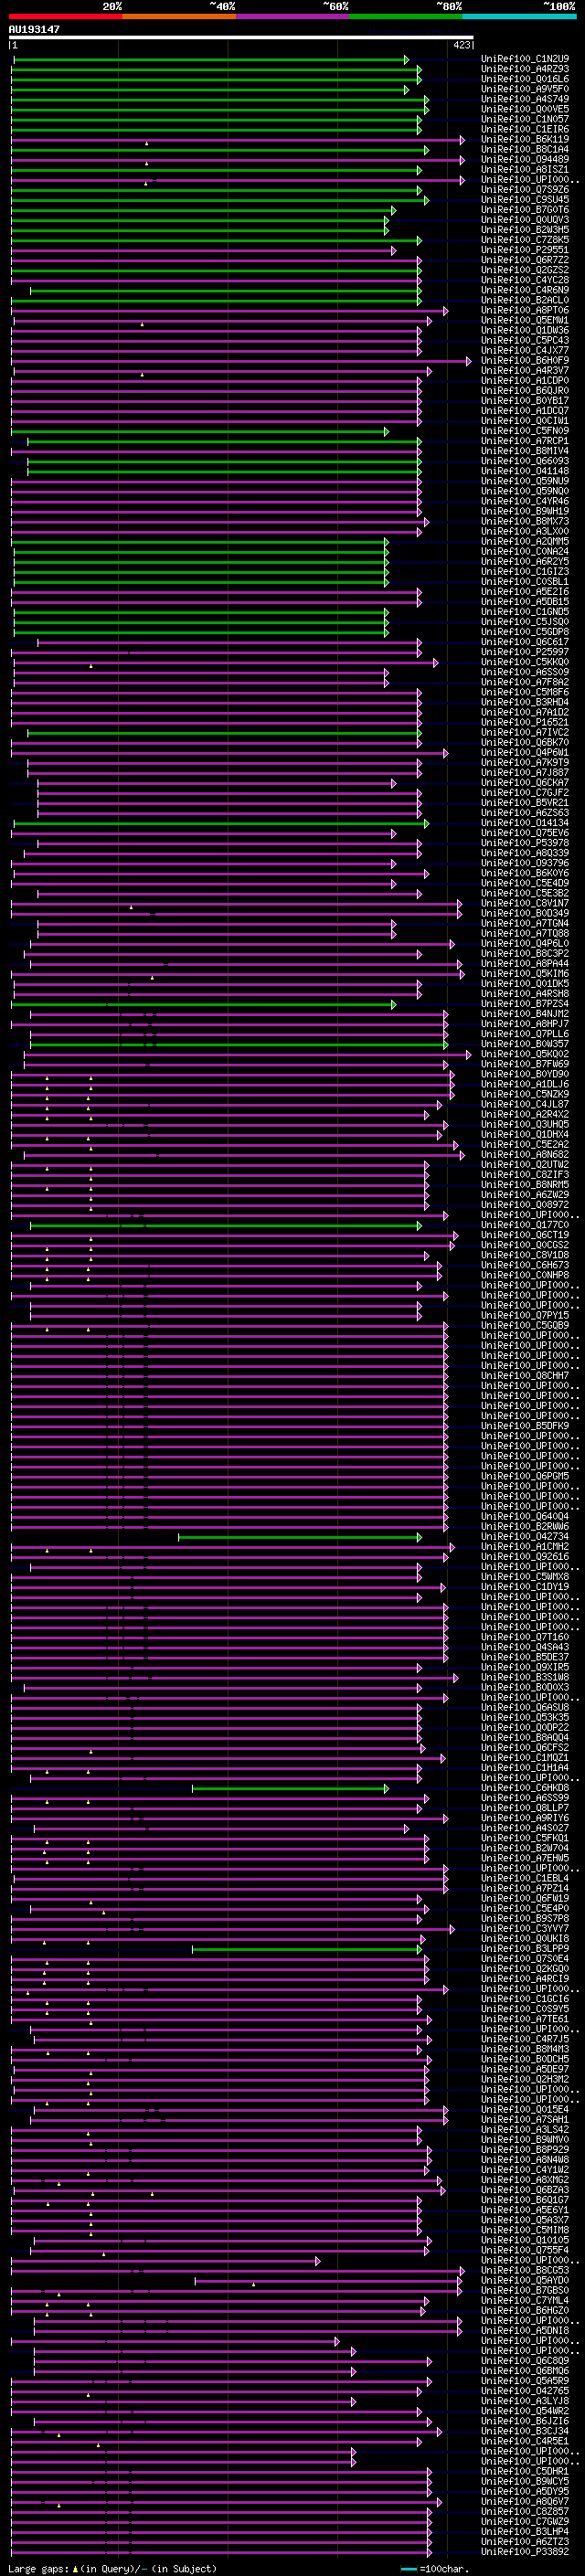Select hit label UniRef100_A8N682

(525, 1155)
